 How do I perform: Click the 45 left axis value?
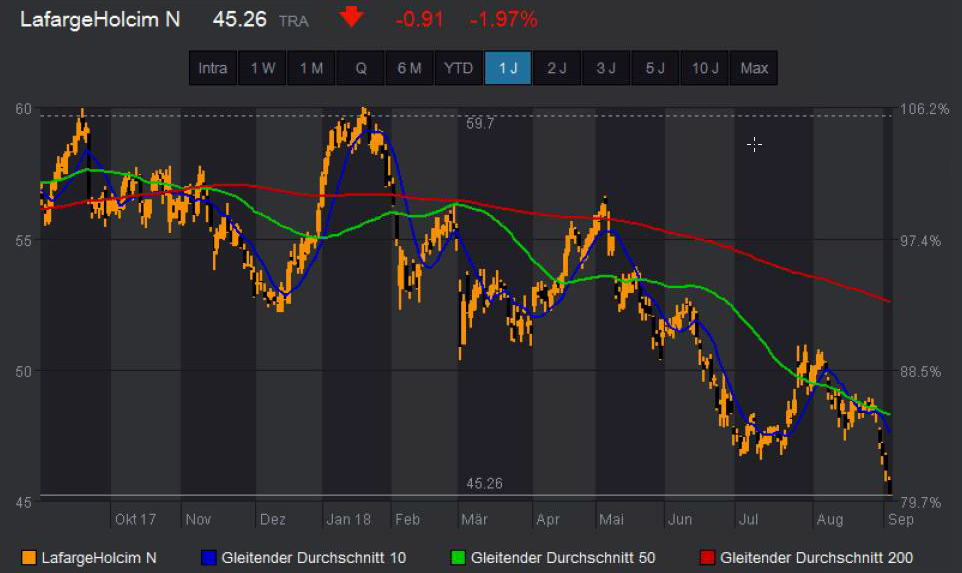[x=23, y=503]
